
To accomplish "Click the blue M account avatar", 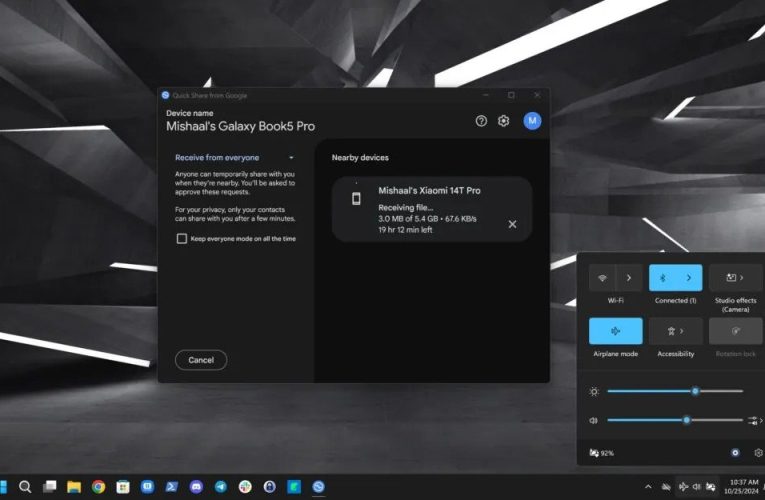I will (532, 120).
